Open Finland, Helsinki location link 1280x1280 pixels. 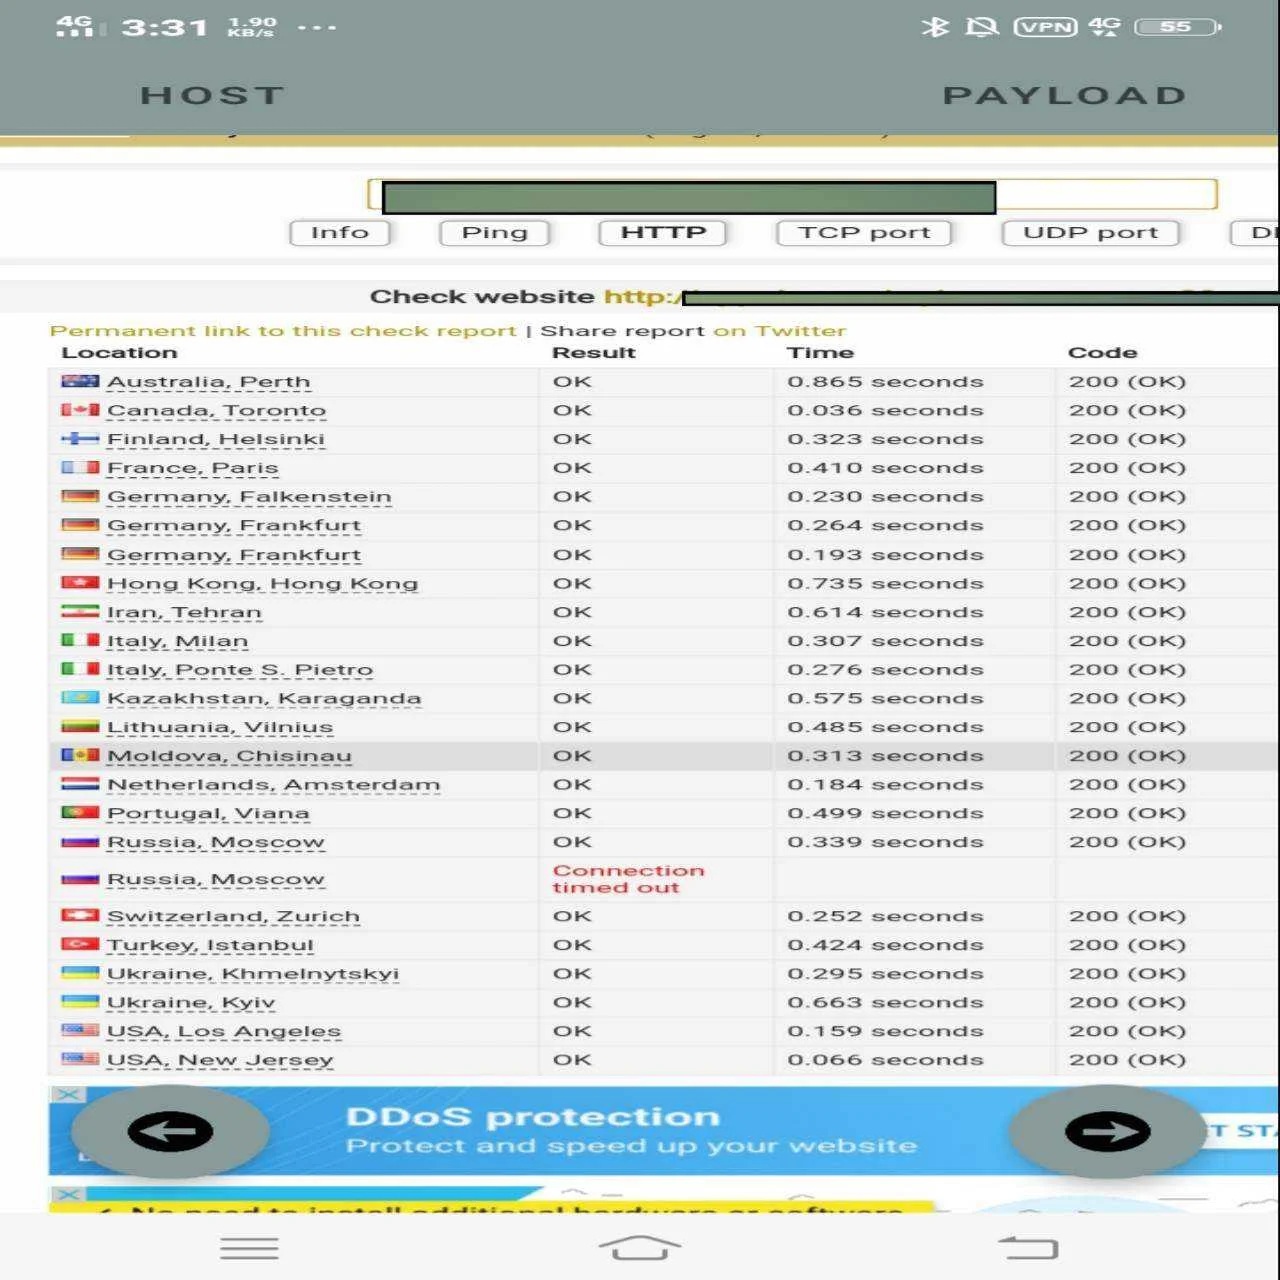pyautogui.click(x=215, y=439)
